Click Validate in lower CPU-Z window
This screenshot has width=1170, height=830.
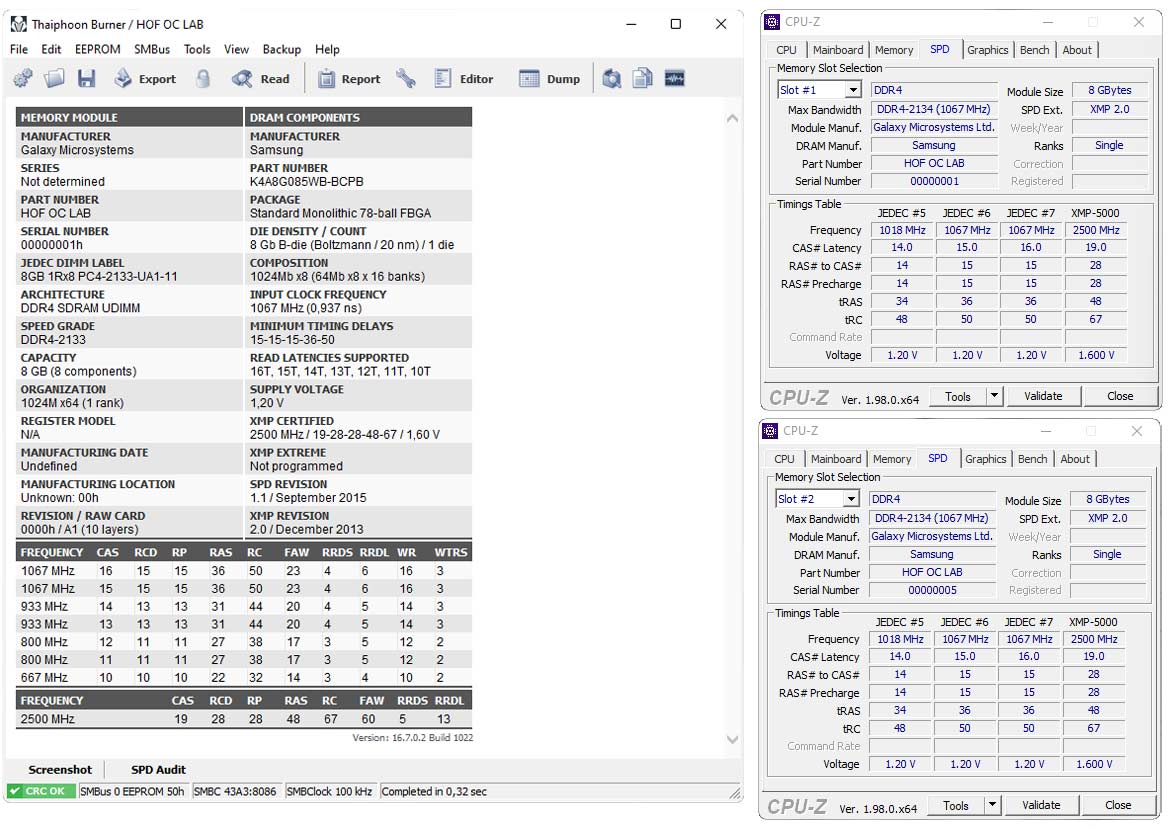(x=1041, y=805)
